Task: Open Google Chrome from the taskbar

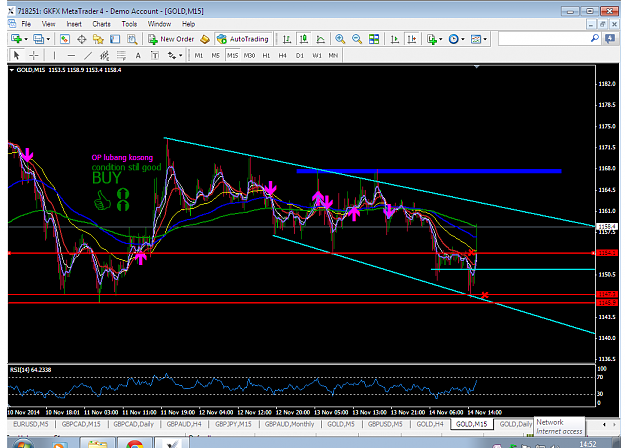Action: (135, 444)
